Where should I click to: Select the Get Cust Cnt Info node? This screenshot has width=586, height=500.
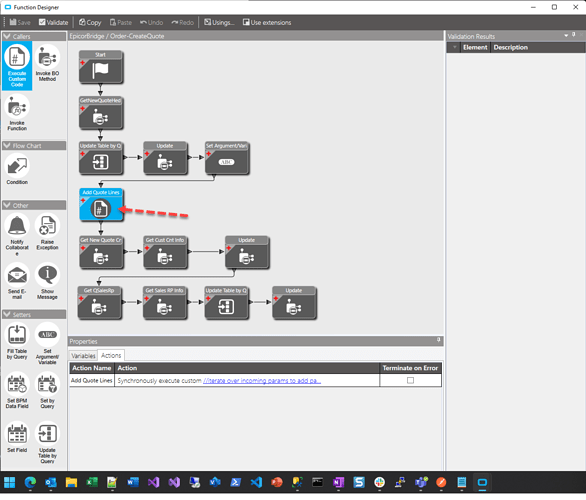(x=165, y=252)
